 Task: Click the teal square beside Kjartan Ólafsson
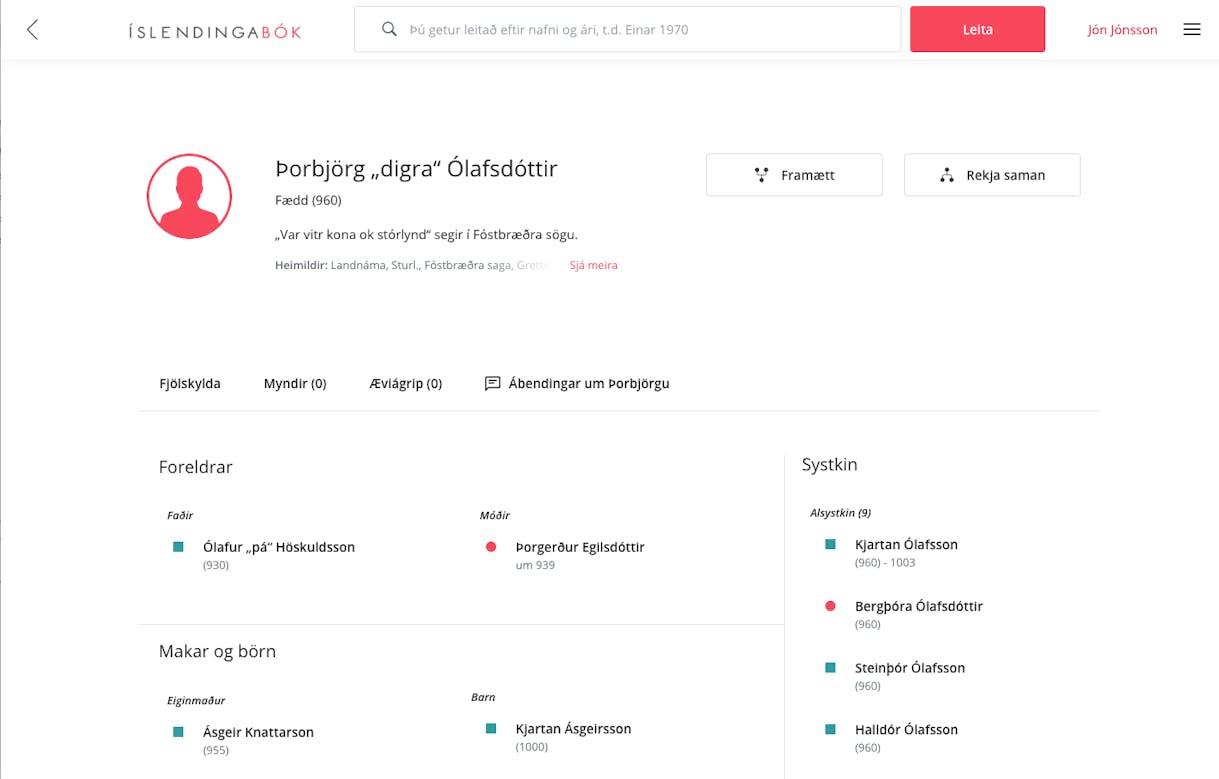tap(830, 545)
